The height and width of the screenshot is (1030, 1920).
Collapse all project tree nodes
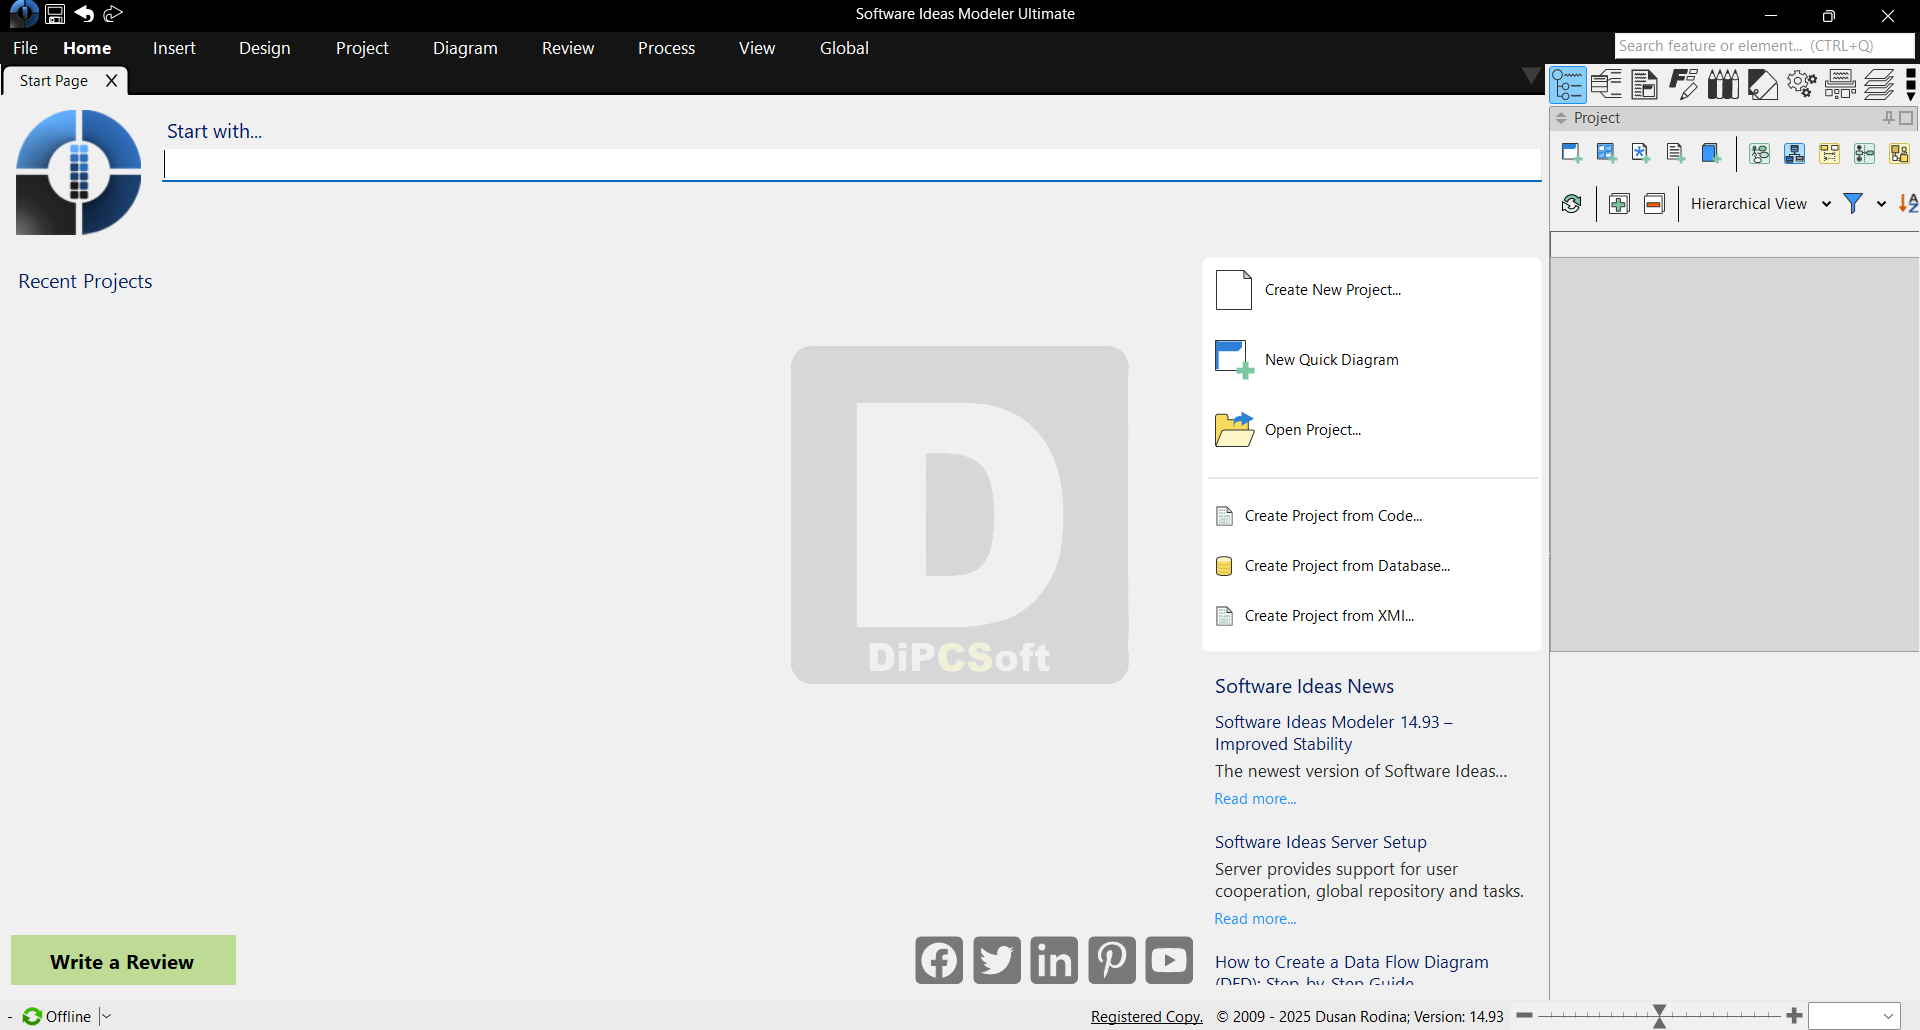pyautogui.click(x=1654, y=204)
